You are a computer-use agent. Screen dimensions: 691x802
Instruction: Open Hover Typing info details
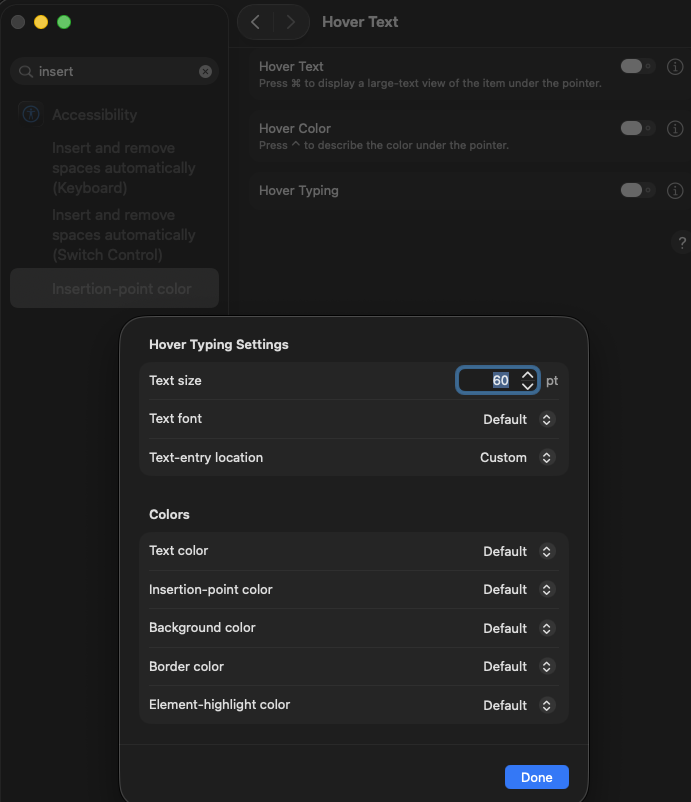point(675,191)
